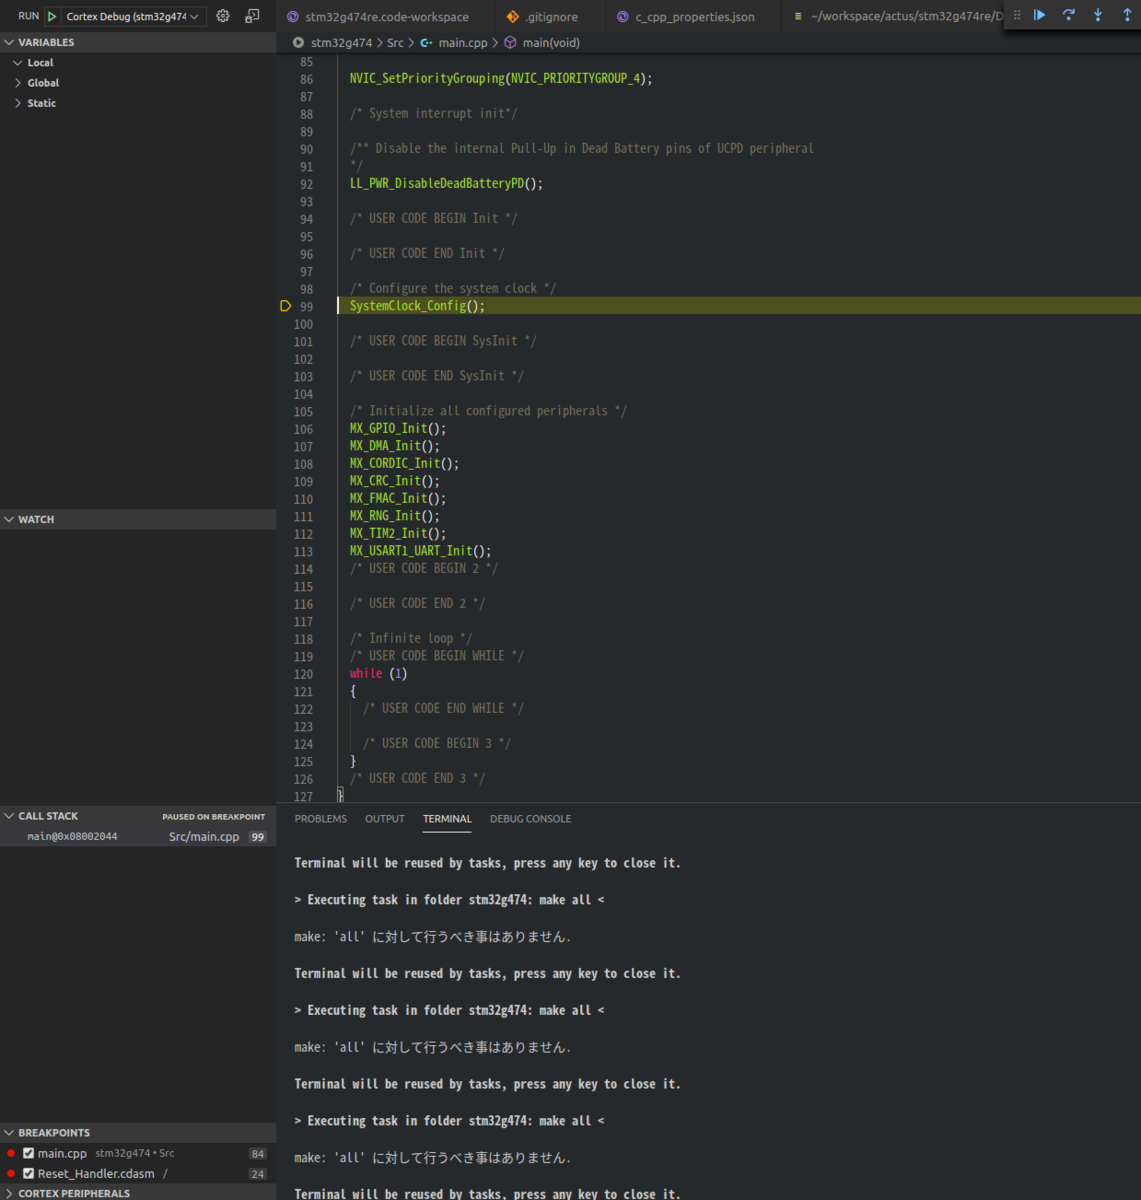This screenshot has width=1141, height=1200.
Task: Click the breakpoint line badge 84
Action: 258,1154
